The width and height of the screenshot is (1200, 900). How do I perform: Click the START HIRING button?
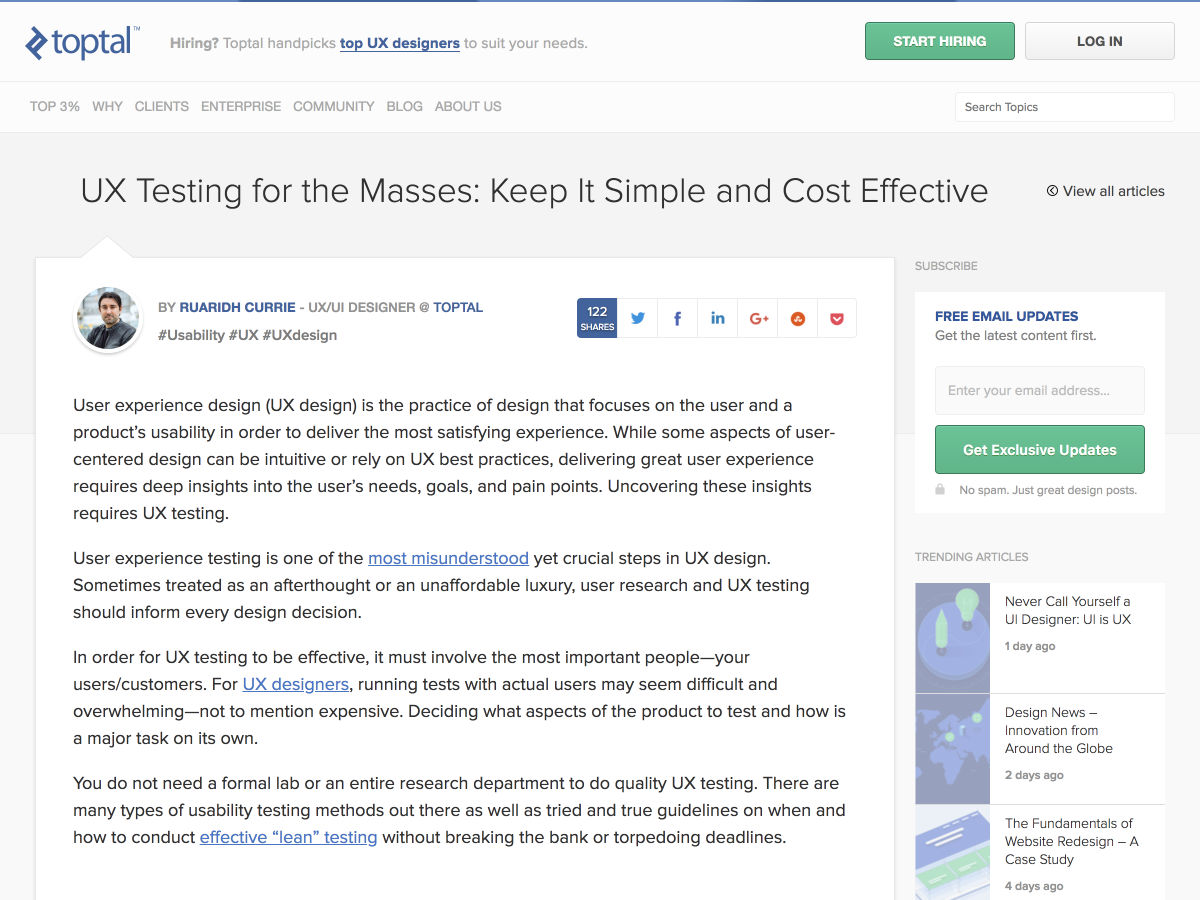940,41
